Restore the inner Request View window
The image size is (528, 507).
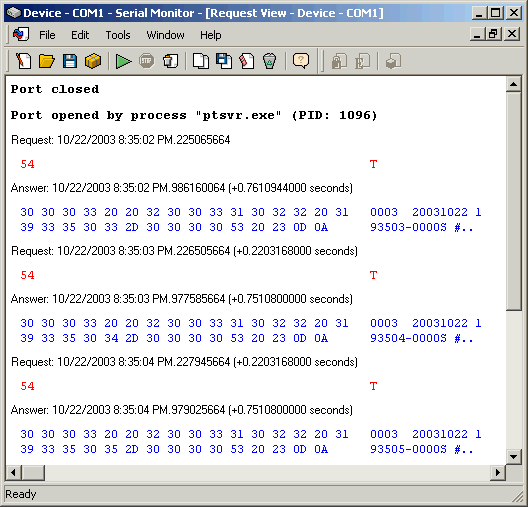point(493,34)
